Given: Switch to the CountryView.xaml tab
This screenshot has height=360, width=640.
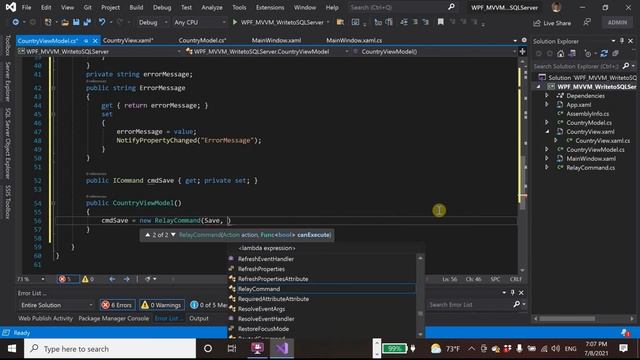Looking at the screenshot, I should (x=128, y=40).
